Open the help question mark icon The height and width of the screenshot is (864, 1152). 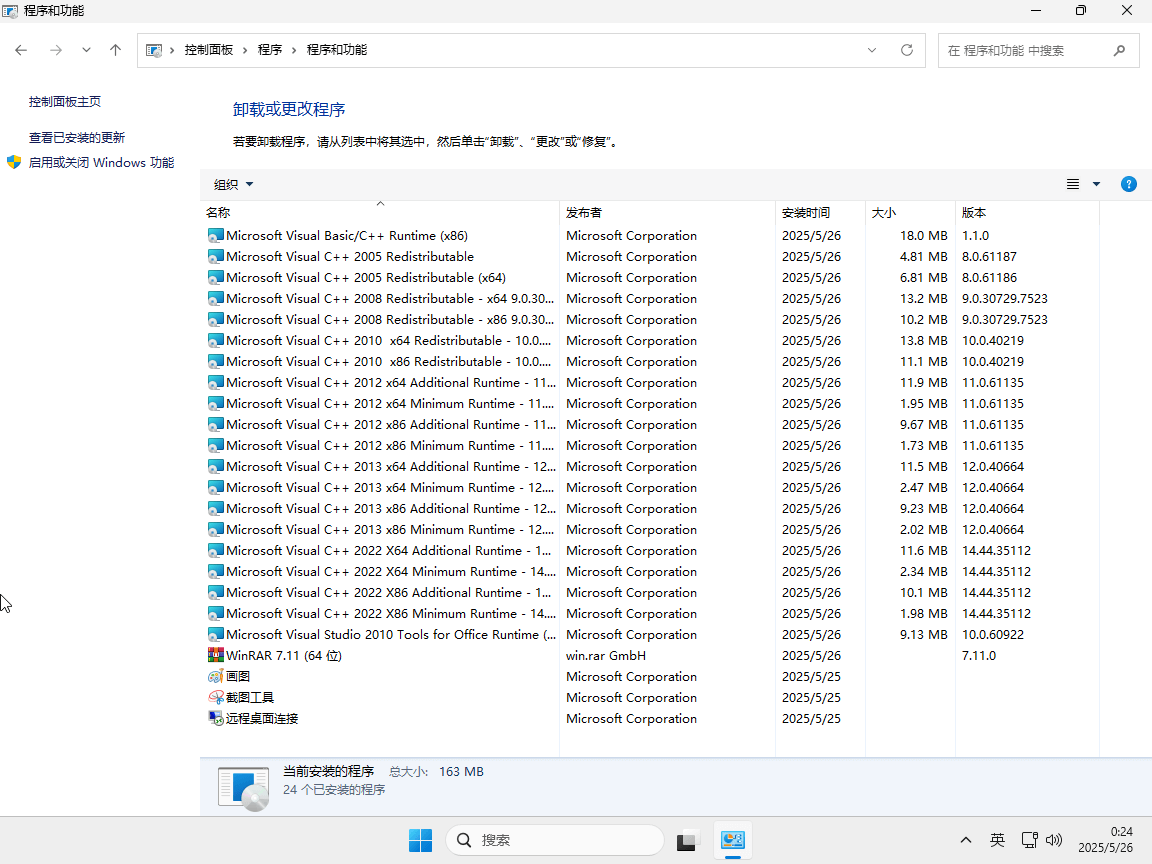[x=1129, y=184]
